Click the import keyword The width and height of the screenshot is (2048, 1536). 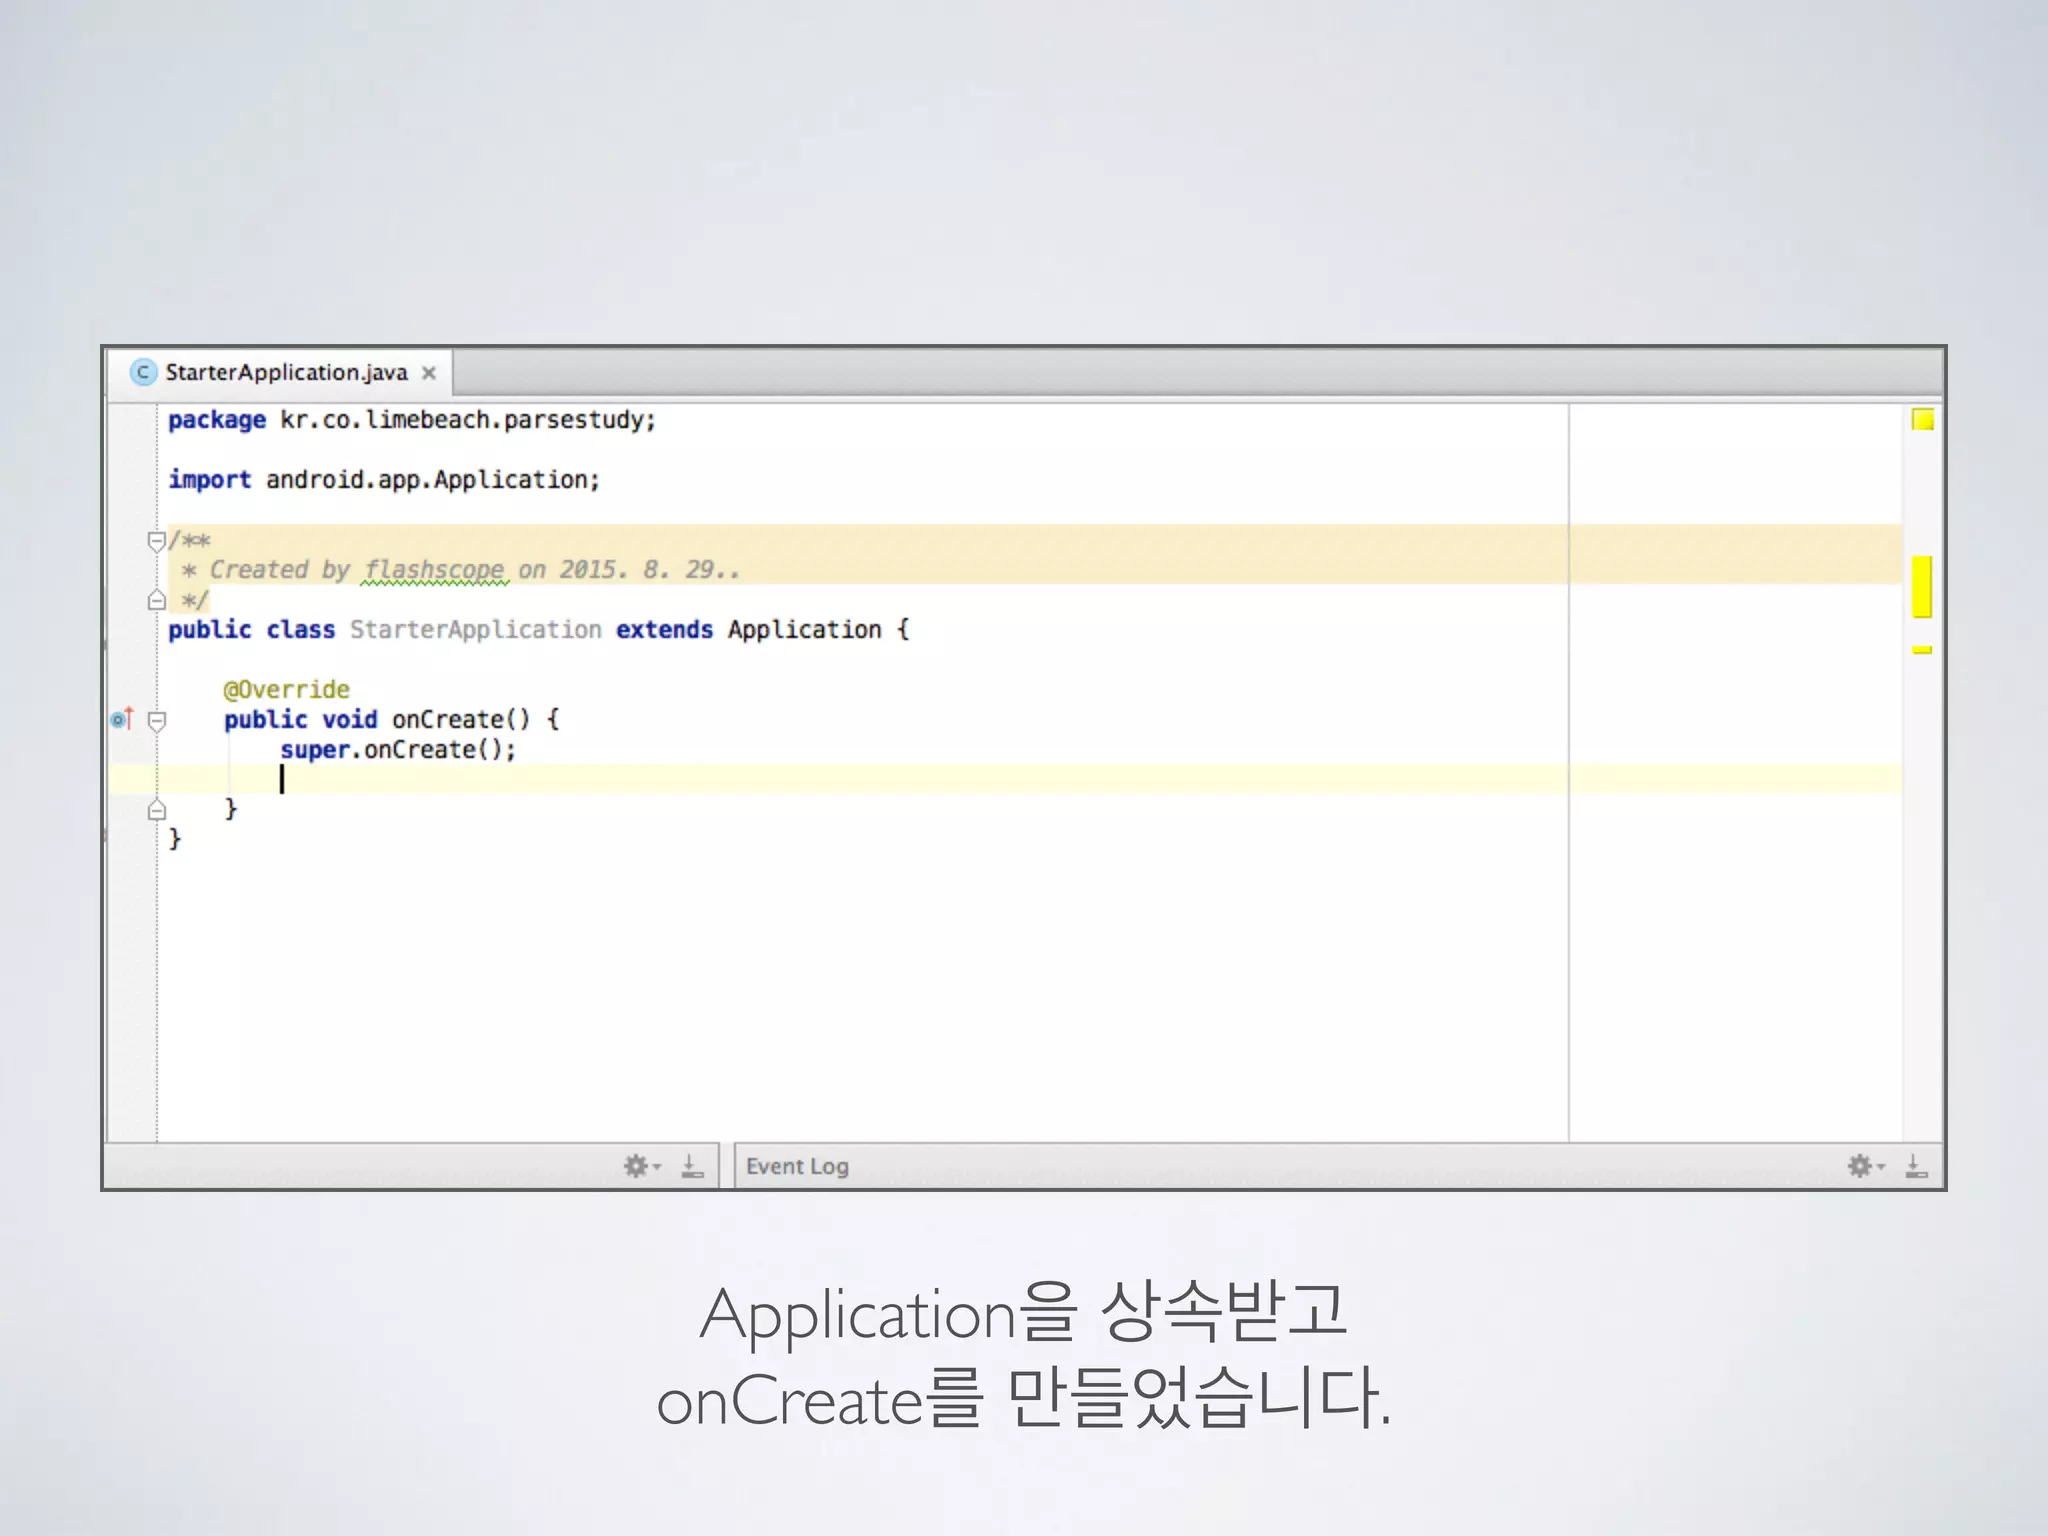210,480
